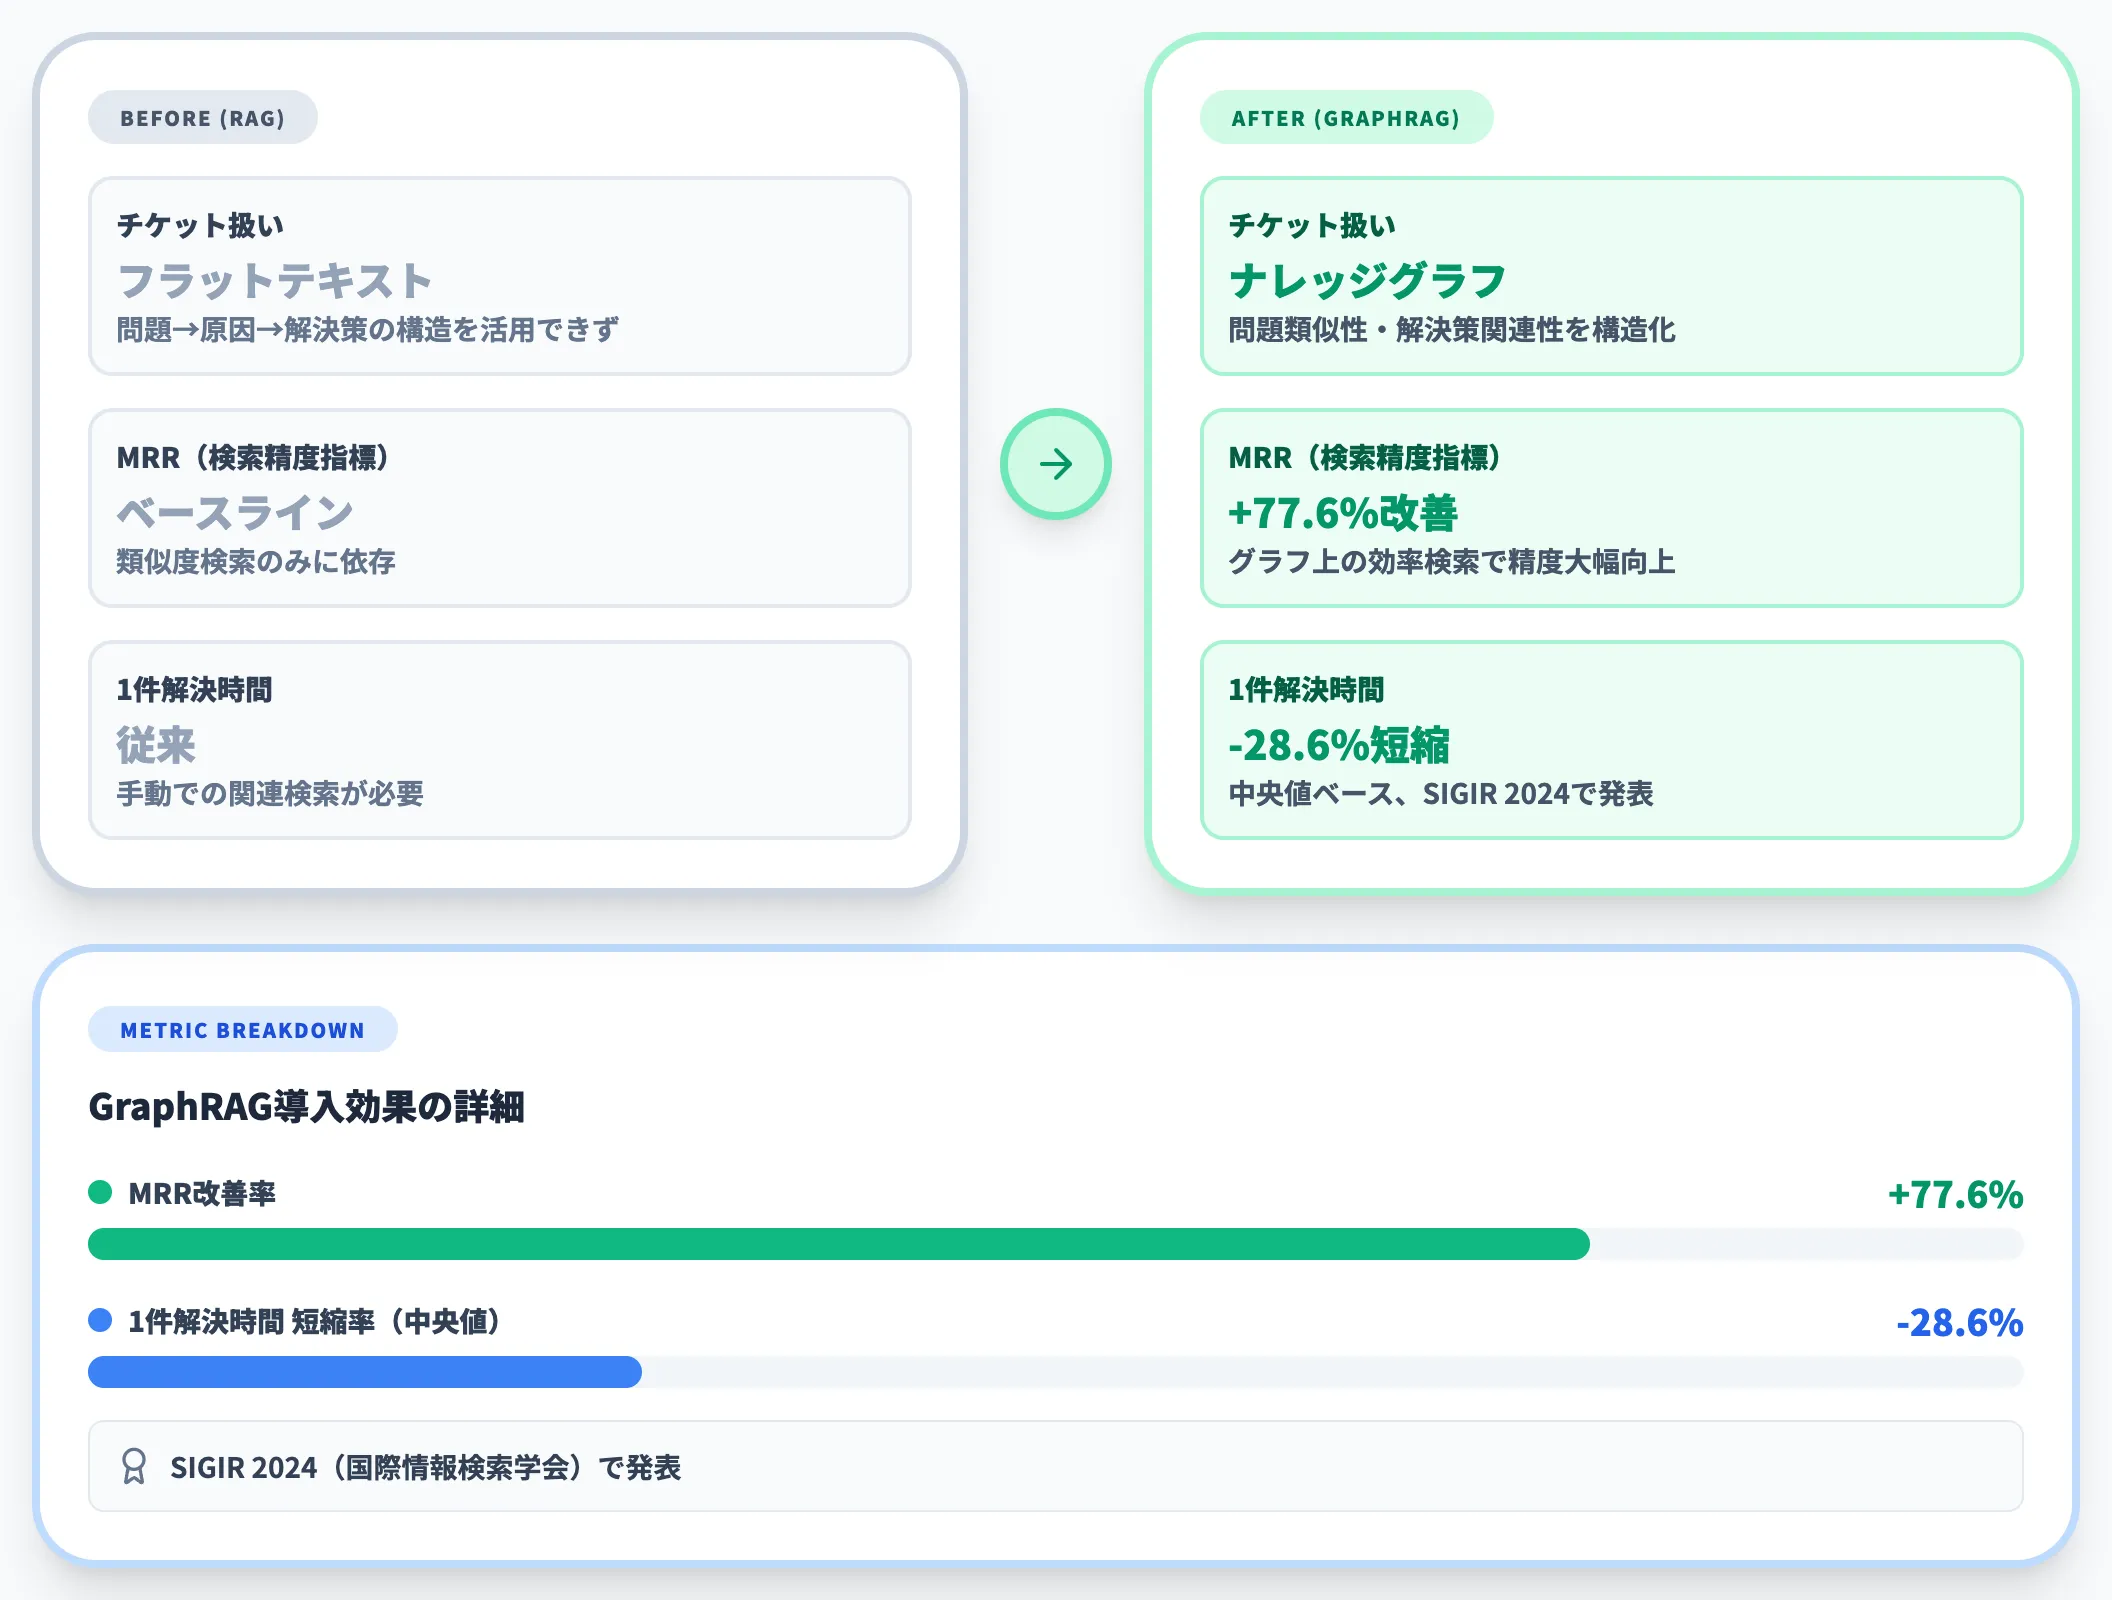The width and height of the screenshot is (2112, 1600).
Task: Click the green dot next to MRR改善率
Action: point(100,1192)
